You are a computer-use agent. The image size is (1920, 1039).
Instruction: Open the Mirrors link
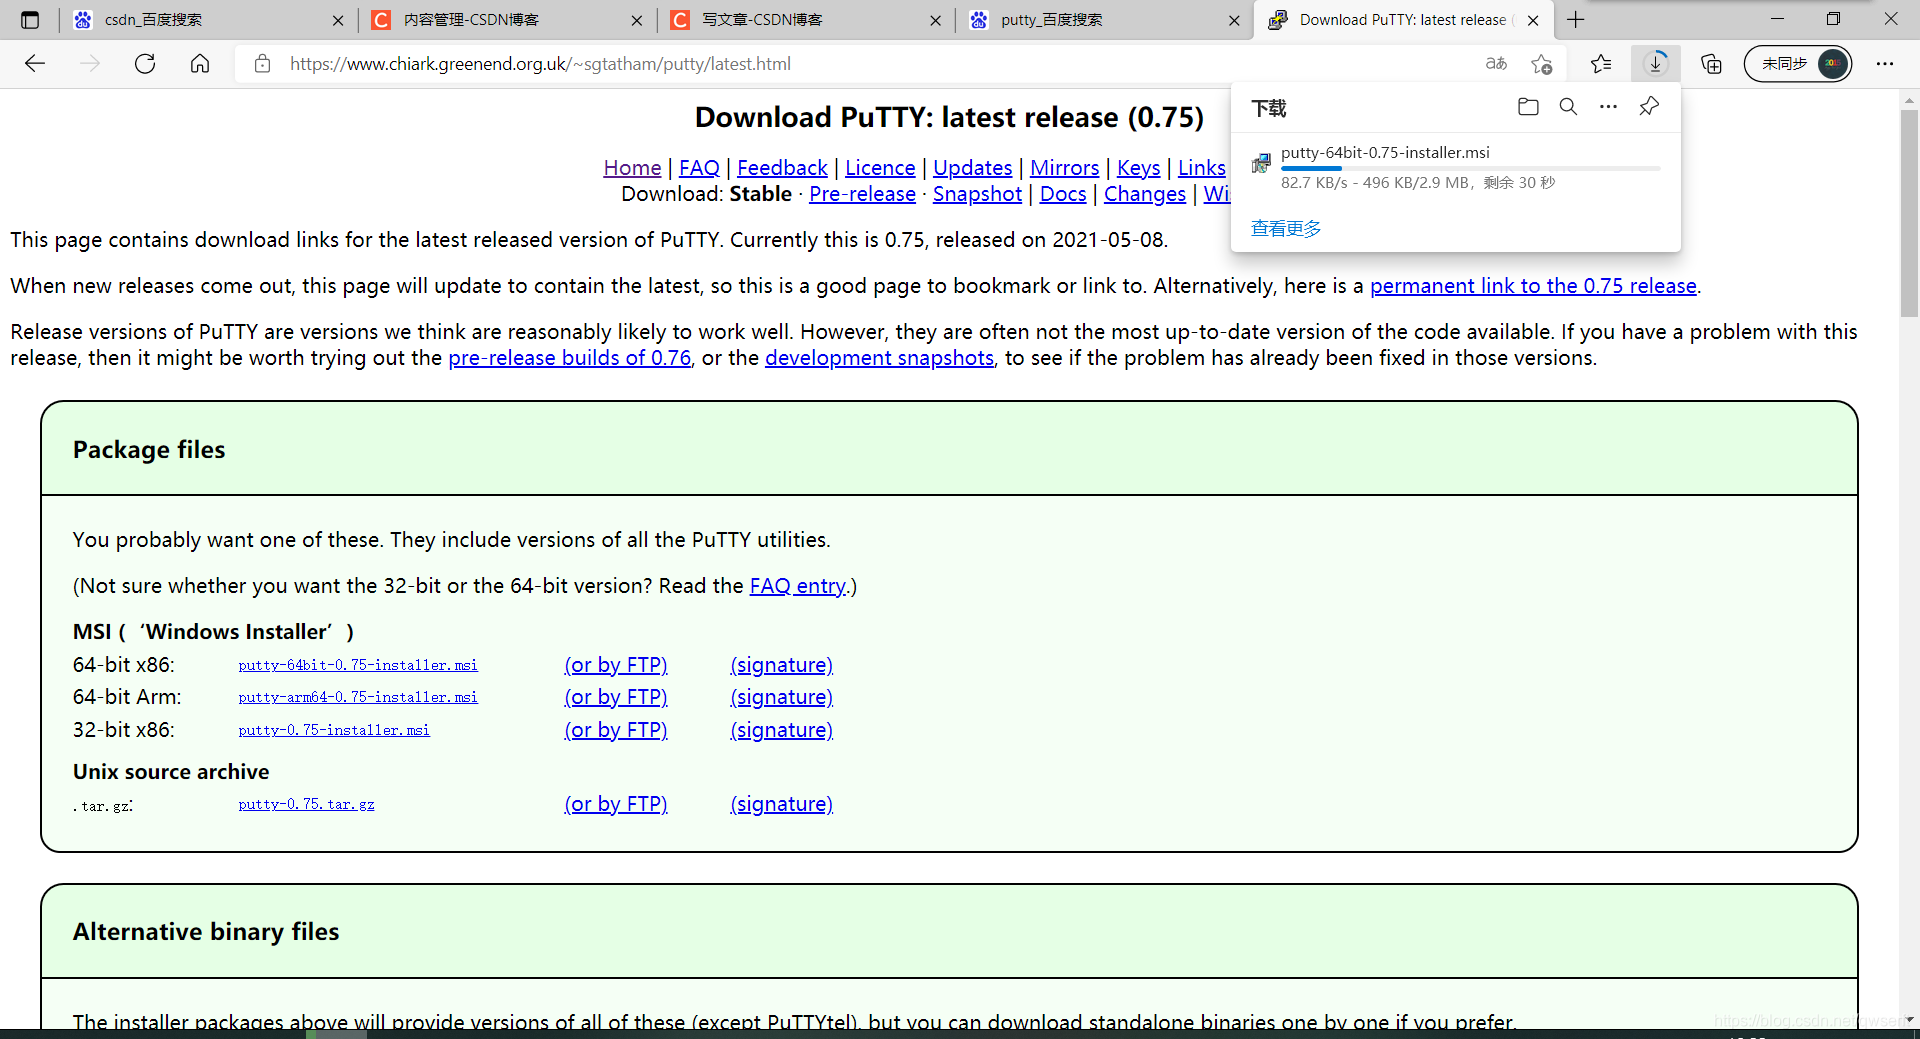tap(1065, 168)
